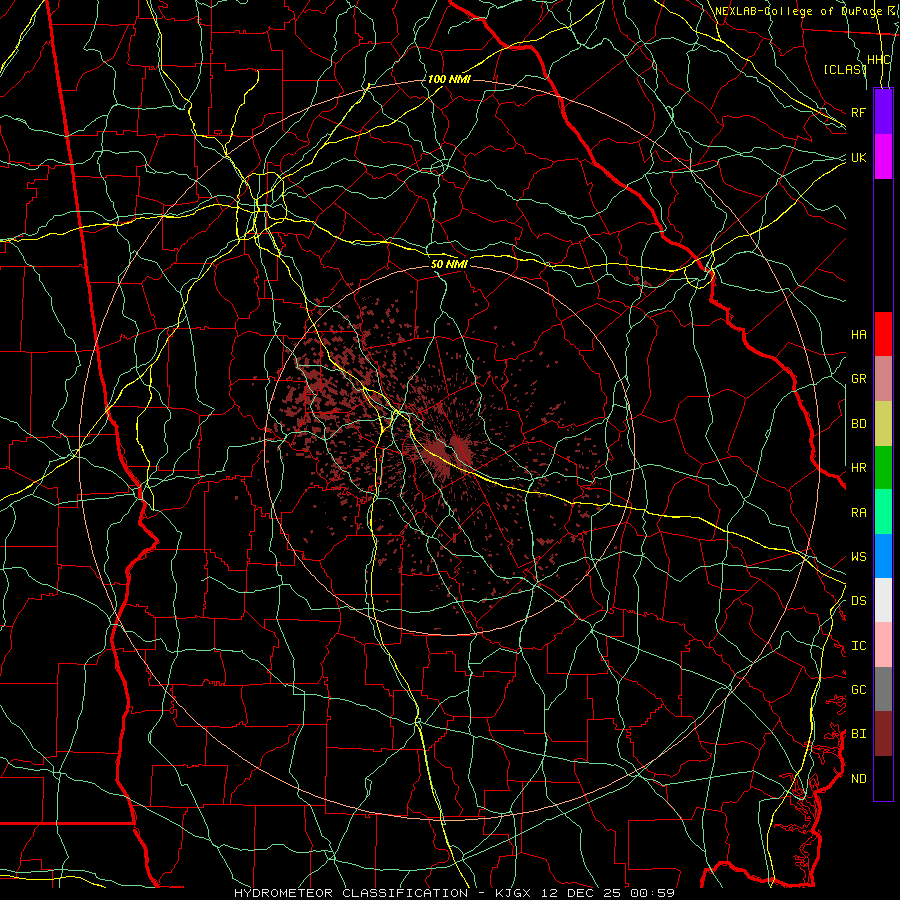
Task: Select the BD yellow legend swatch
Action: [883, 424]
